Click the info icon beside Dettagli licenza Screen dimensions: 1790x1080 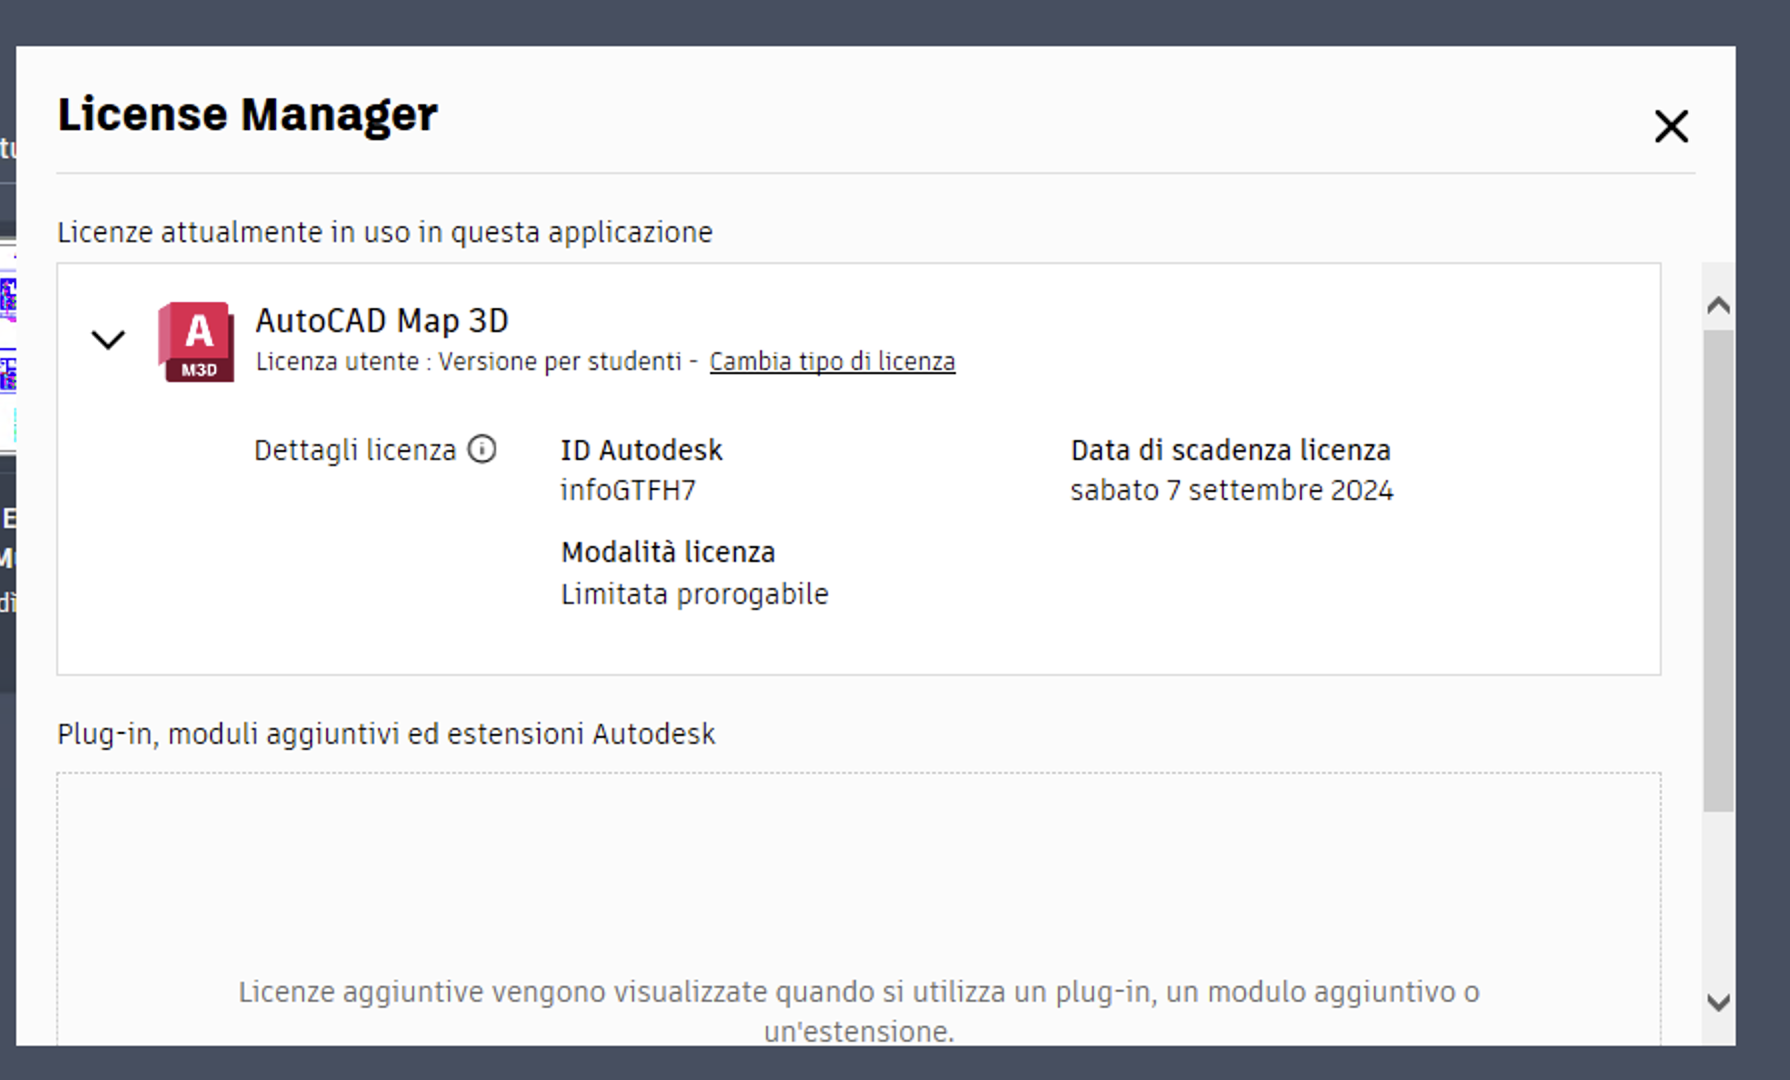tap(482, 450)
